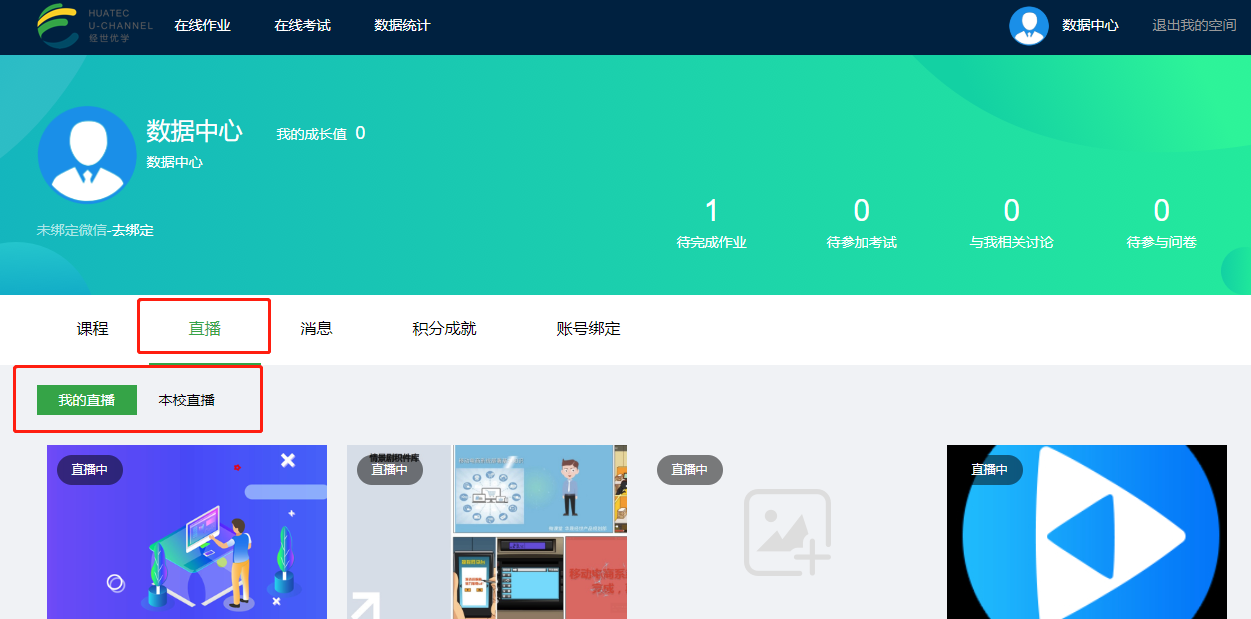The width and height of the screenshot is (1251, 619).
Task: Click the large profile avatar picture
Action: coord(86,155)
